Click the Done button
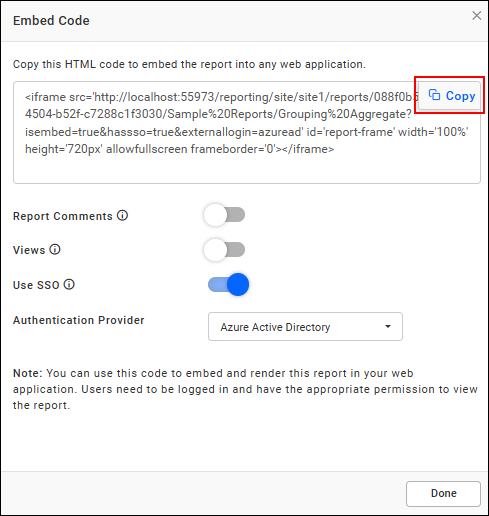Viewport: 489px width, 516px height. click(x=443, y=493)
